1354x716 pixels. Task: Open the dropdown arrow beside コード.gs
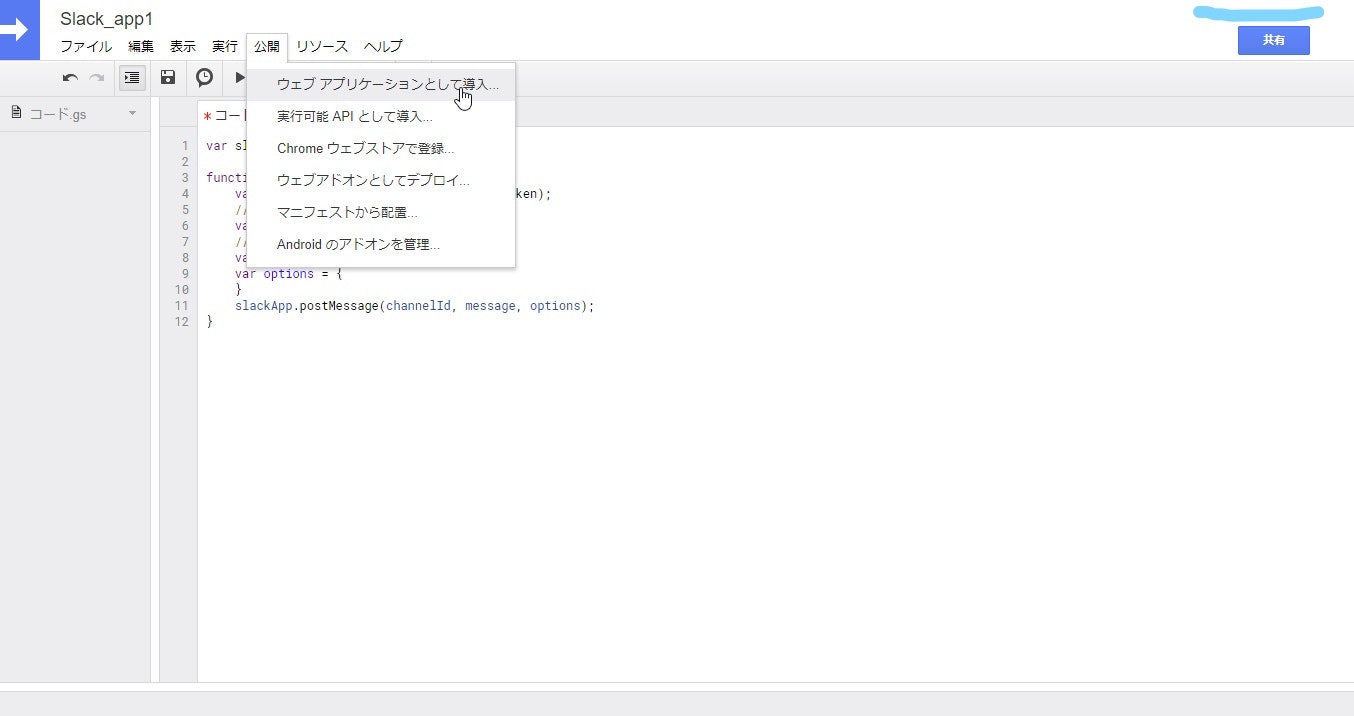131,113
